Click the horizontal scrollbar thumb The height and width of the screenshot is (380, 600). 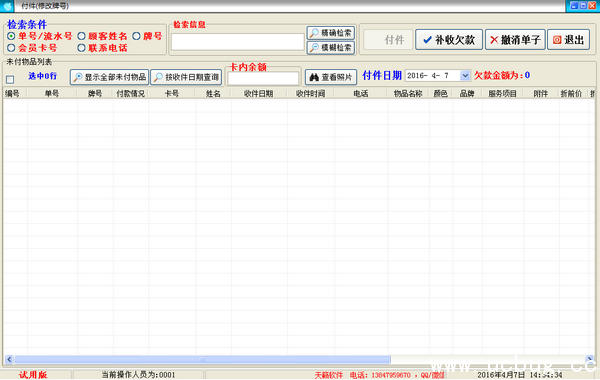coord(202,359)
